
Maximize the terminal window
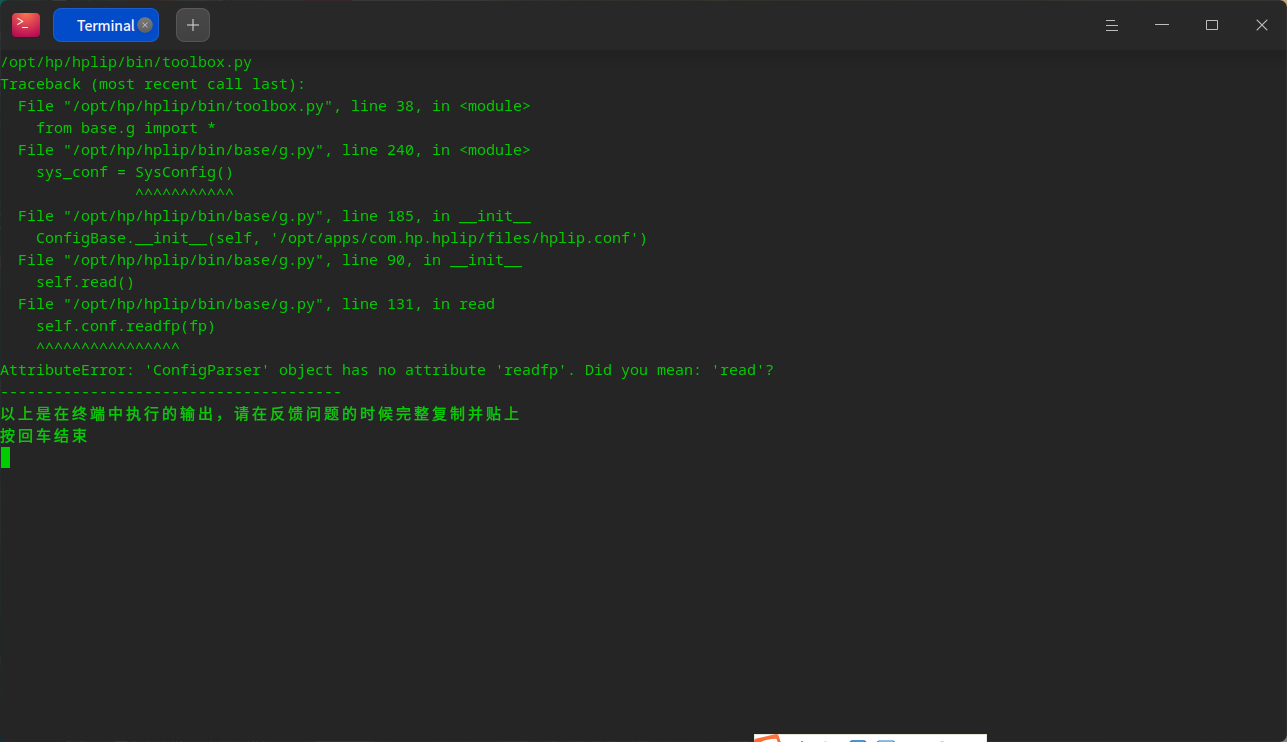(x=1212, y=25)
